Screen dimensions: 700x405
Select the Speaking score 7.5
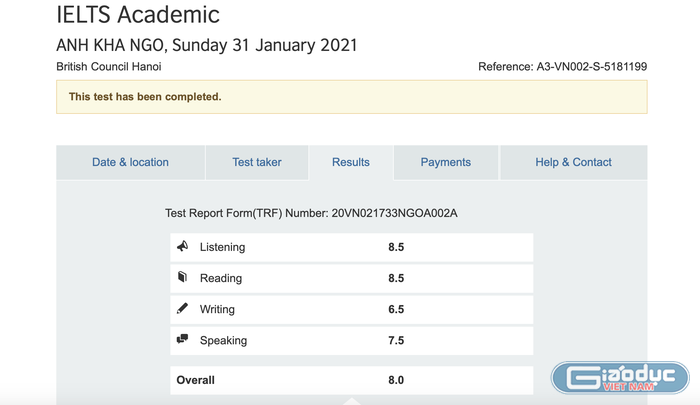(x=396, y=341)
